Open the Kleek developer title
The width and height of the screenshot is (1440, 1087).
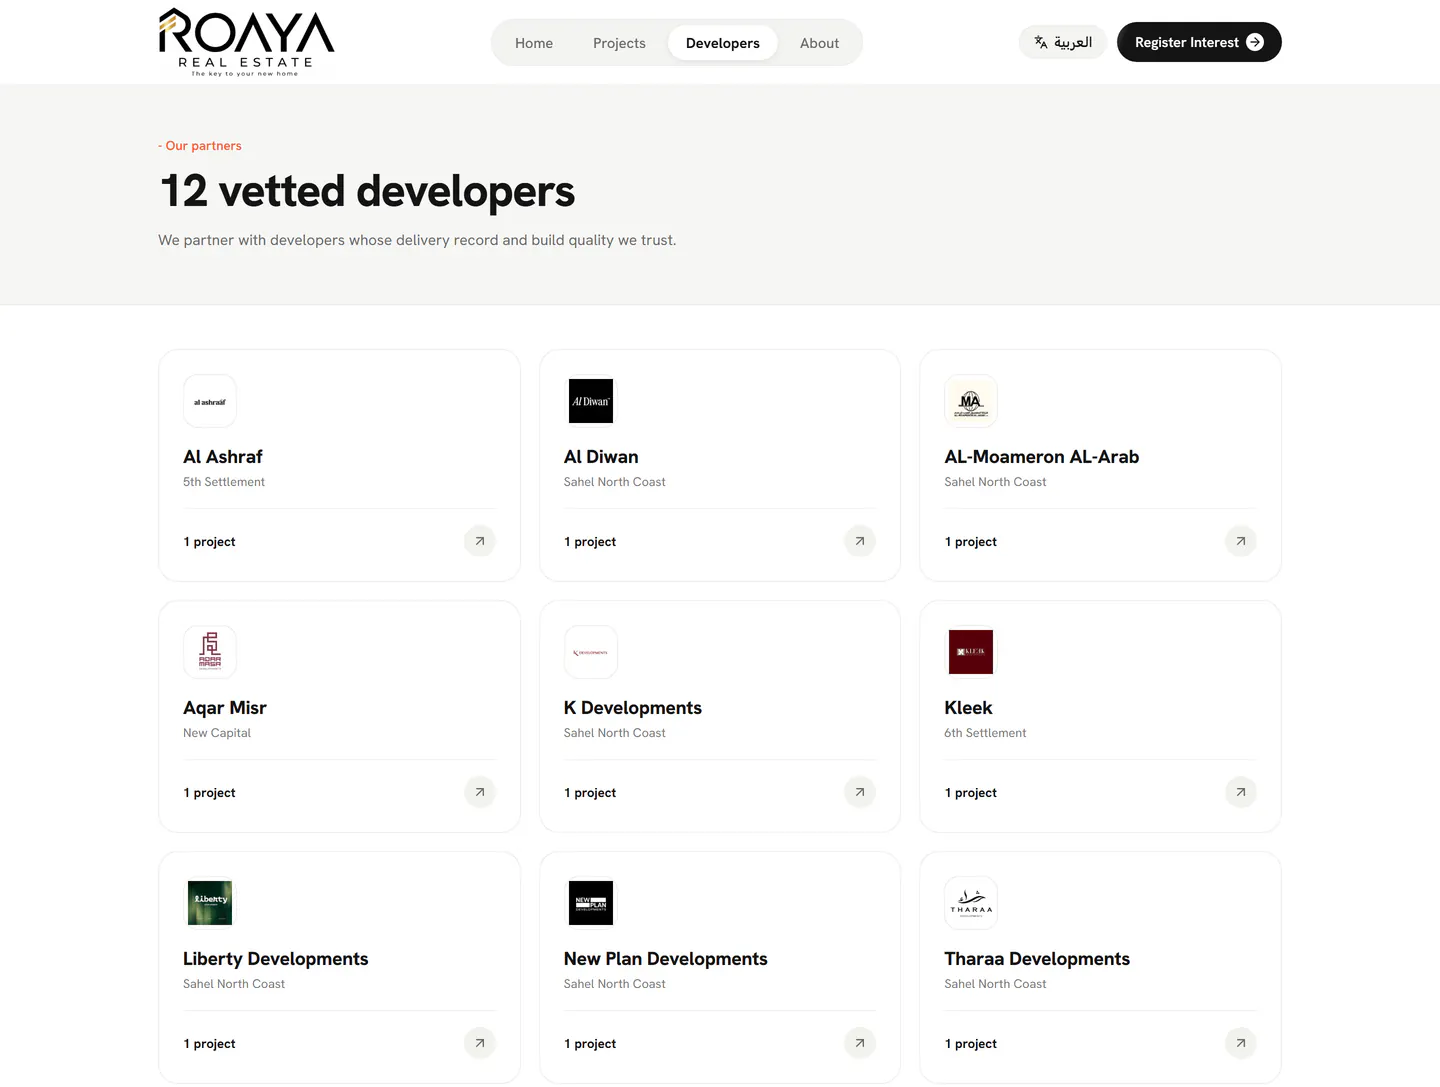(x=968, y=708)
